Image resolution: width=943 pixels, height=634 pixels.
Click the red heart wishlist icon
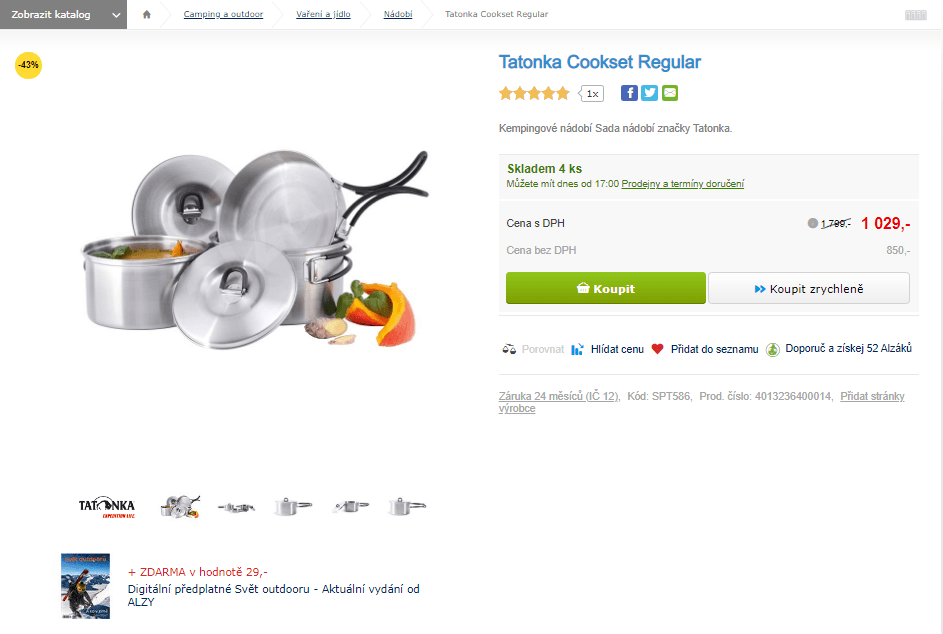657,349
